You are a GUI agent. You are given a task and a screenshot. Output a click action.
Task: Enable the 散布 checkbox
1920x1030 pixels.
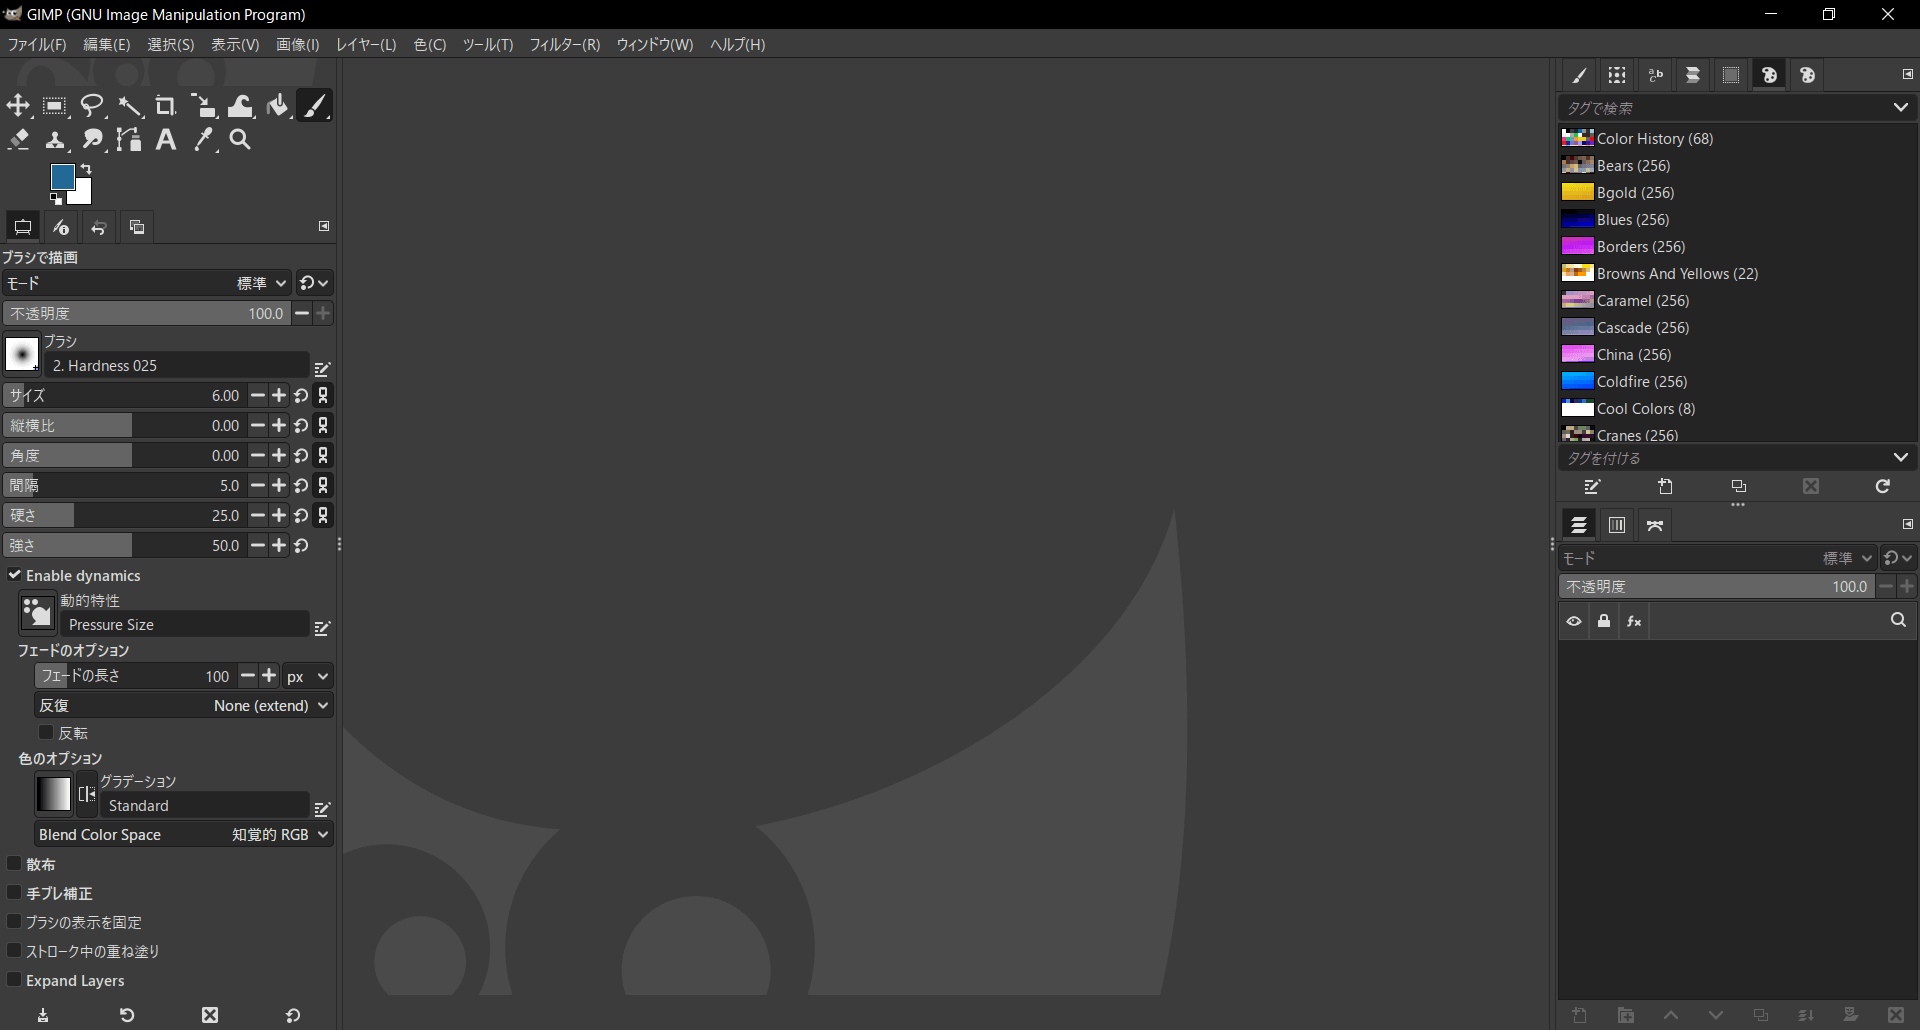pos(14,864)
